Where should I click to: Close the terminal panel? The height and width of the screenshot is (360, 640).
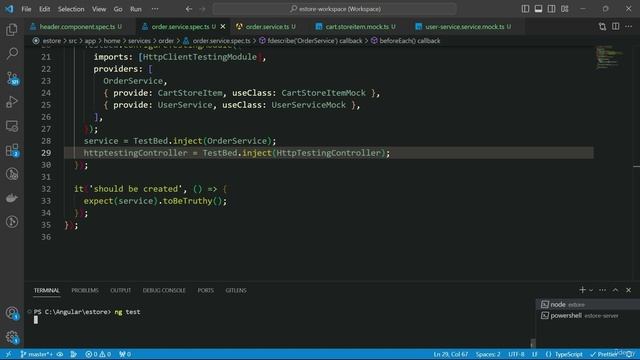click(629, 290)
